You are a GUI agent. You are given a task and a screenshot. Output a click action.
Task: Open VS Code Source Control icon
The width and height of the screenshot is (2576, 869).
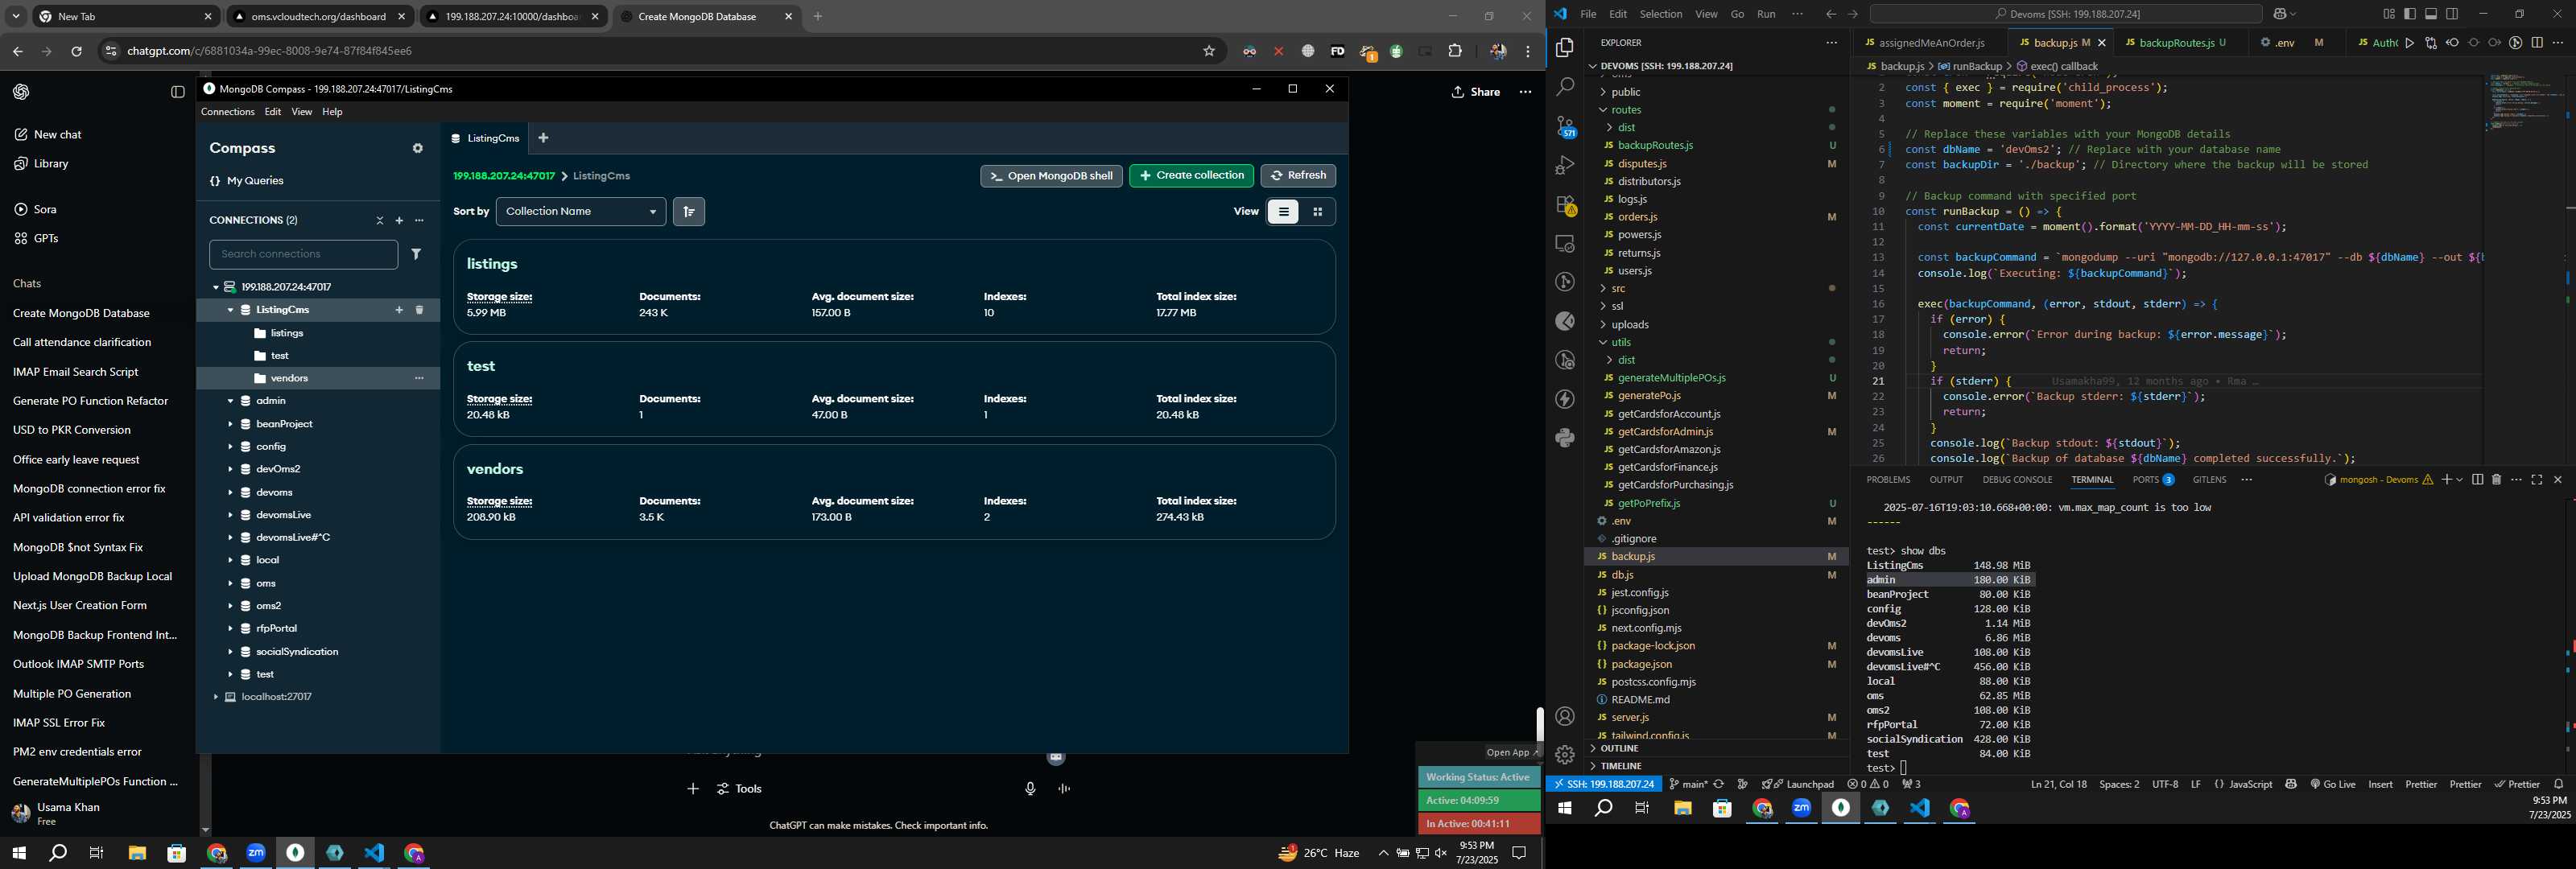pyautogui.click(x=1565, y=127)
